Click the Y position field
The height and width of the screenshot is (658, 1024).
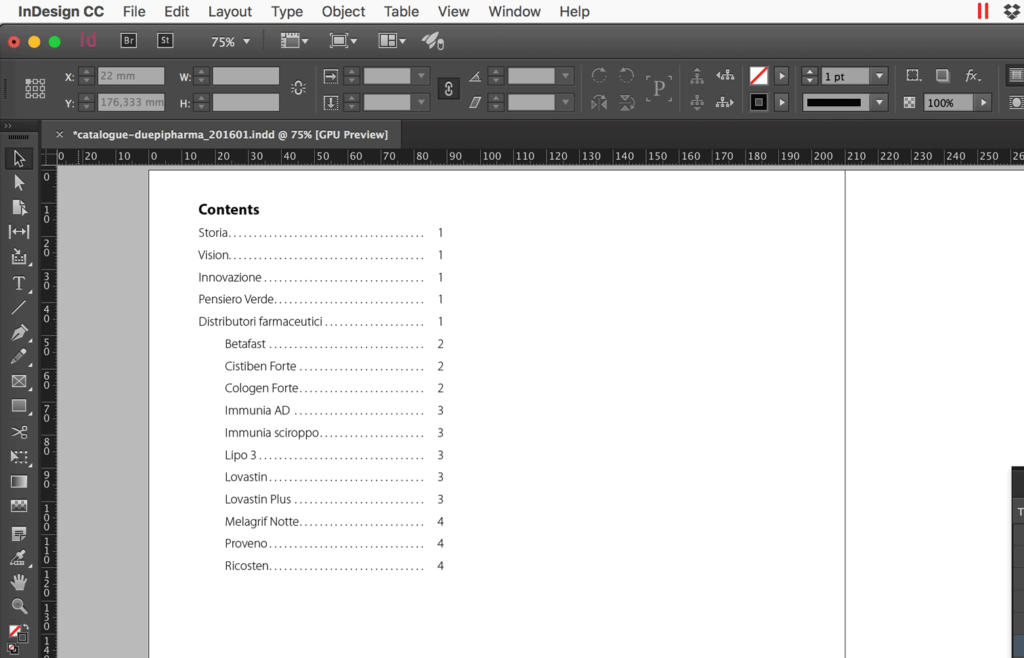(x=131, y=102)
